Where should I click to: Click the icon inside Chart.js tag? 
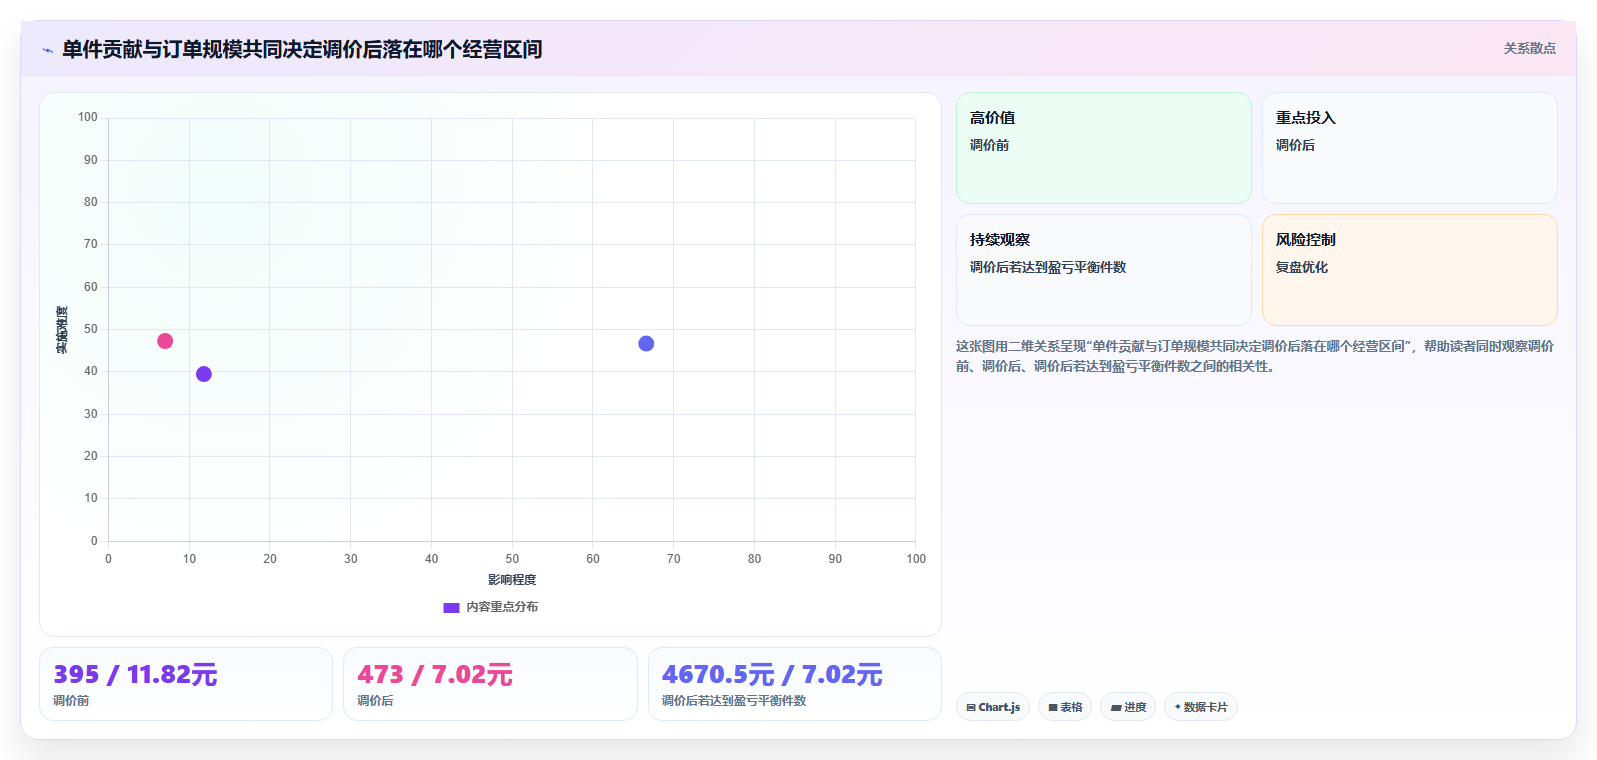point(971,707)
